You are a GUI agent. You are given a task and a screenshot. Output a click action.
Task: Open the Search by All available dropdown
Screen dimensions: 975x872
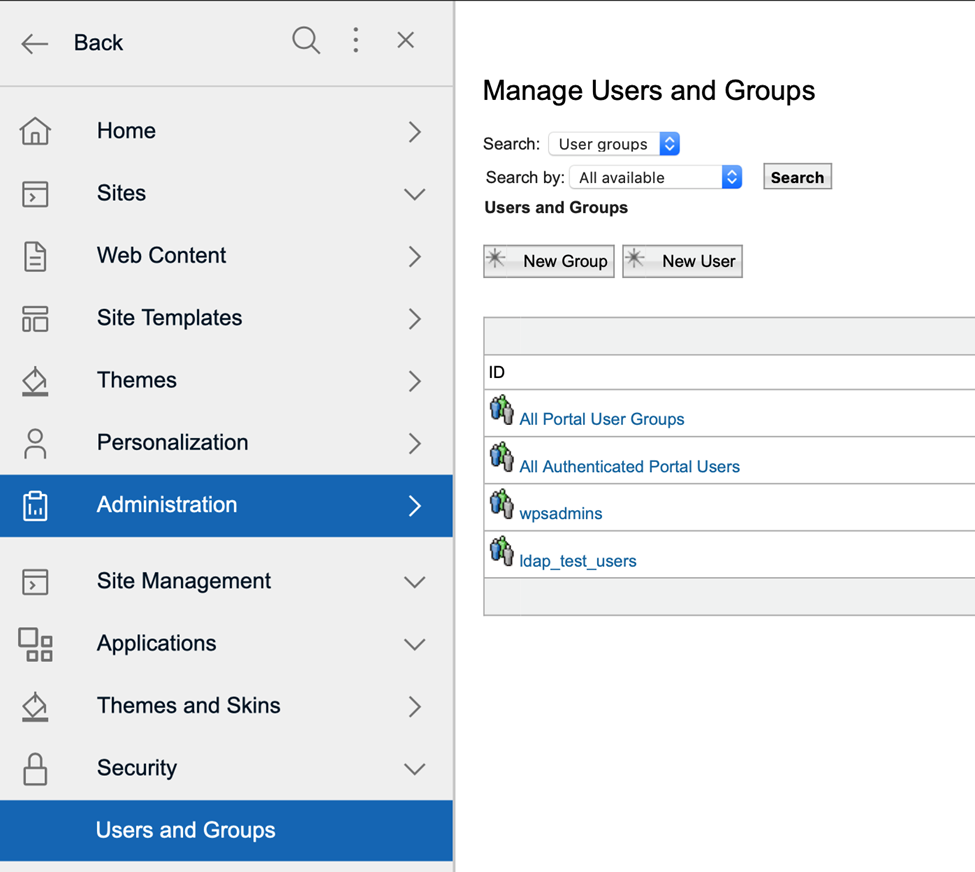point(655,177)
